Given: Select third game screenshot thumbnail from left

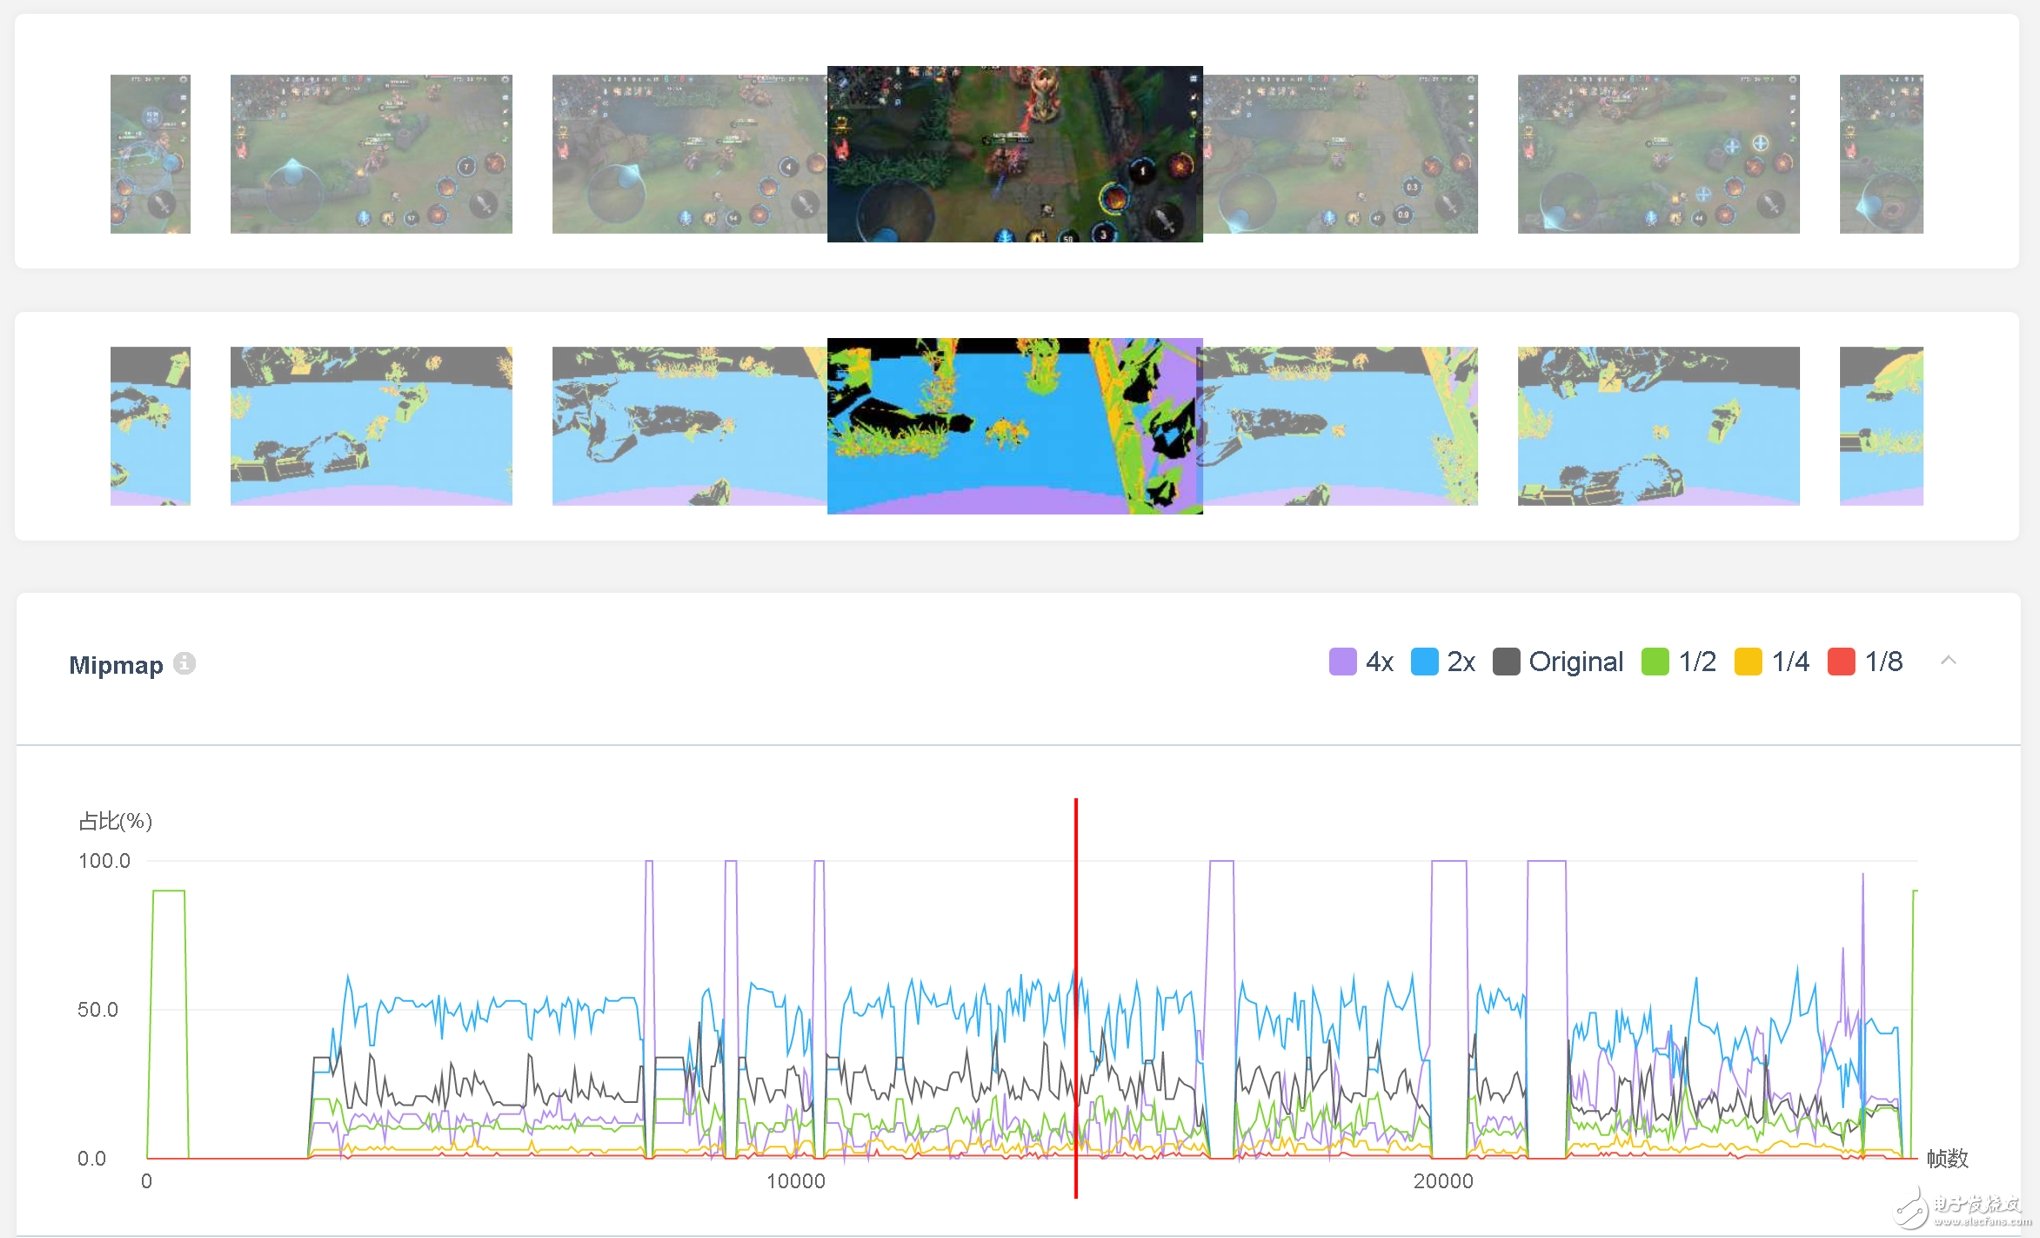Looking at the screenshot, I should [x=689, y=154].
